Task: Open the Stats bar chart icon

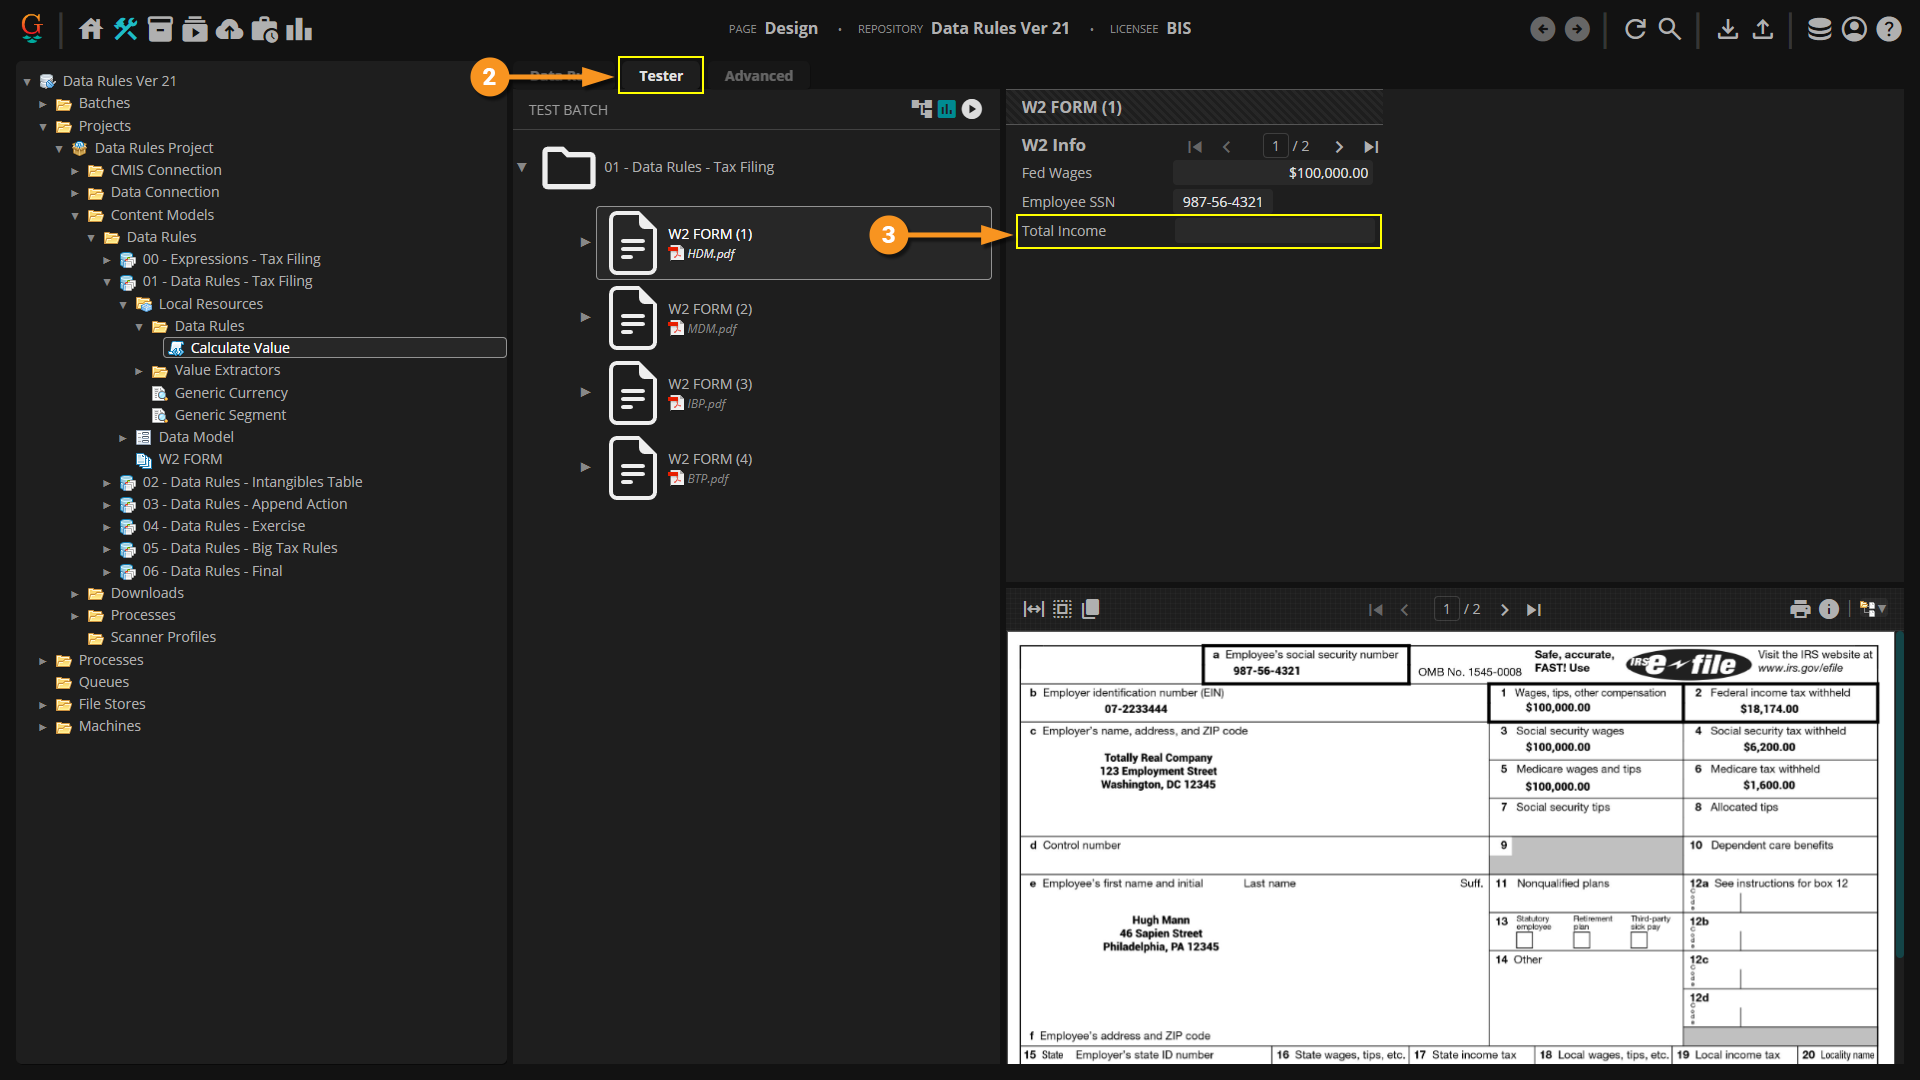Action: (x=299, y=29)
